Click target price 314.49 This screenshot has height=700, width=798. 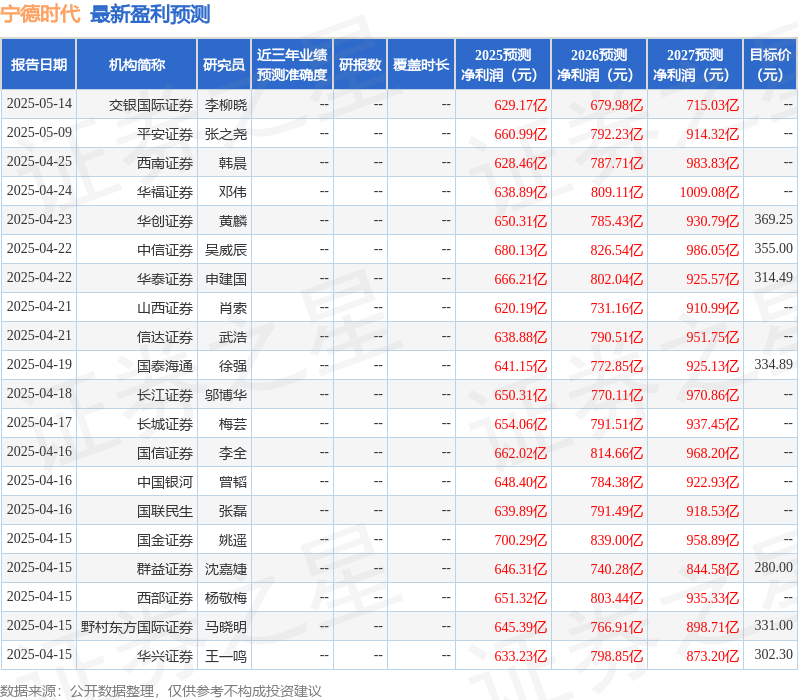(x=774, y=277)
